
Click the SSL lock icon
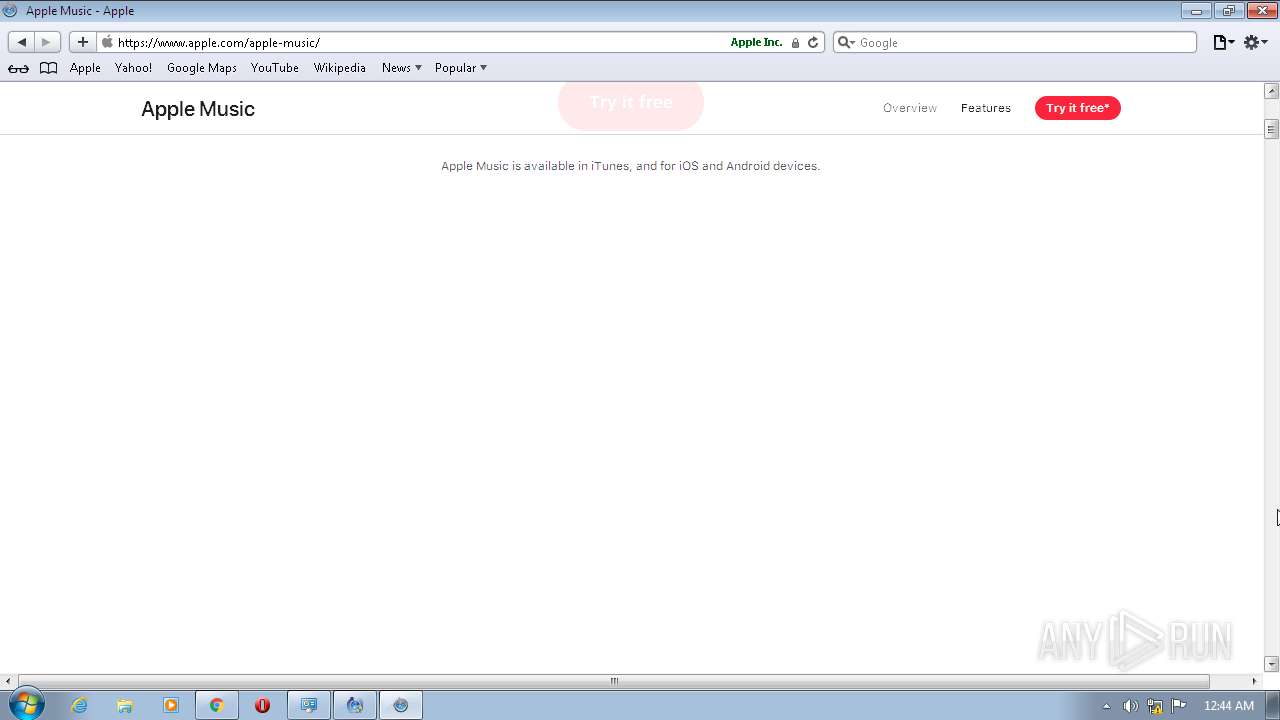pyautogui.click(x=796, y=42)
